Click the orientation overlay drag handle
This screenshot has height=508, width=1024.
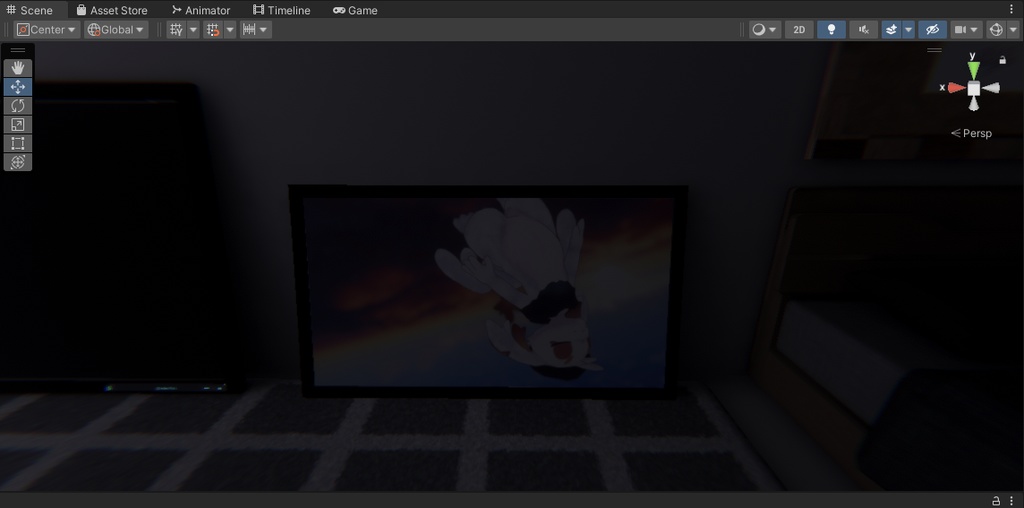click(935, 50)
